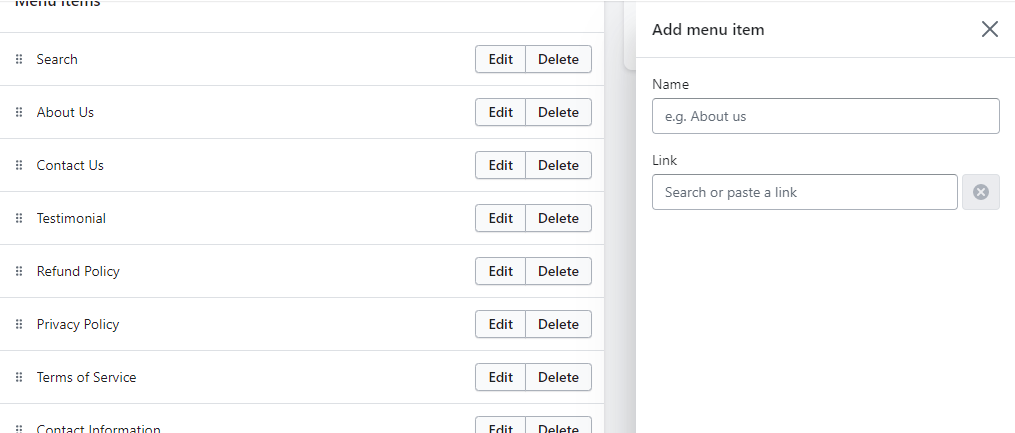
Task: Delete the Search menu item
Action: click(x=558, y=59)
